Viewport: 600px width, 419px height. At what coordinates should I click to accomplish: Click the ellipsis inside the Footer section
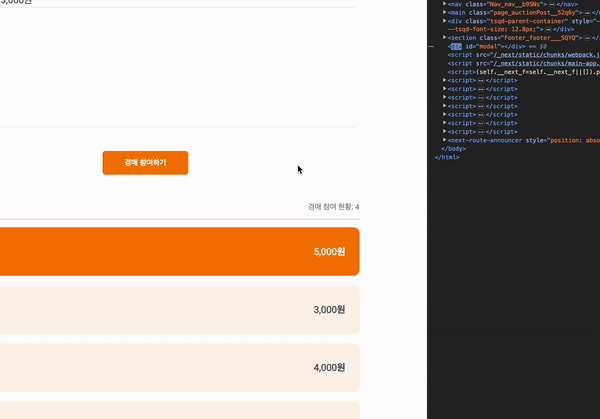[587, 38]
